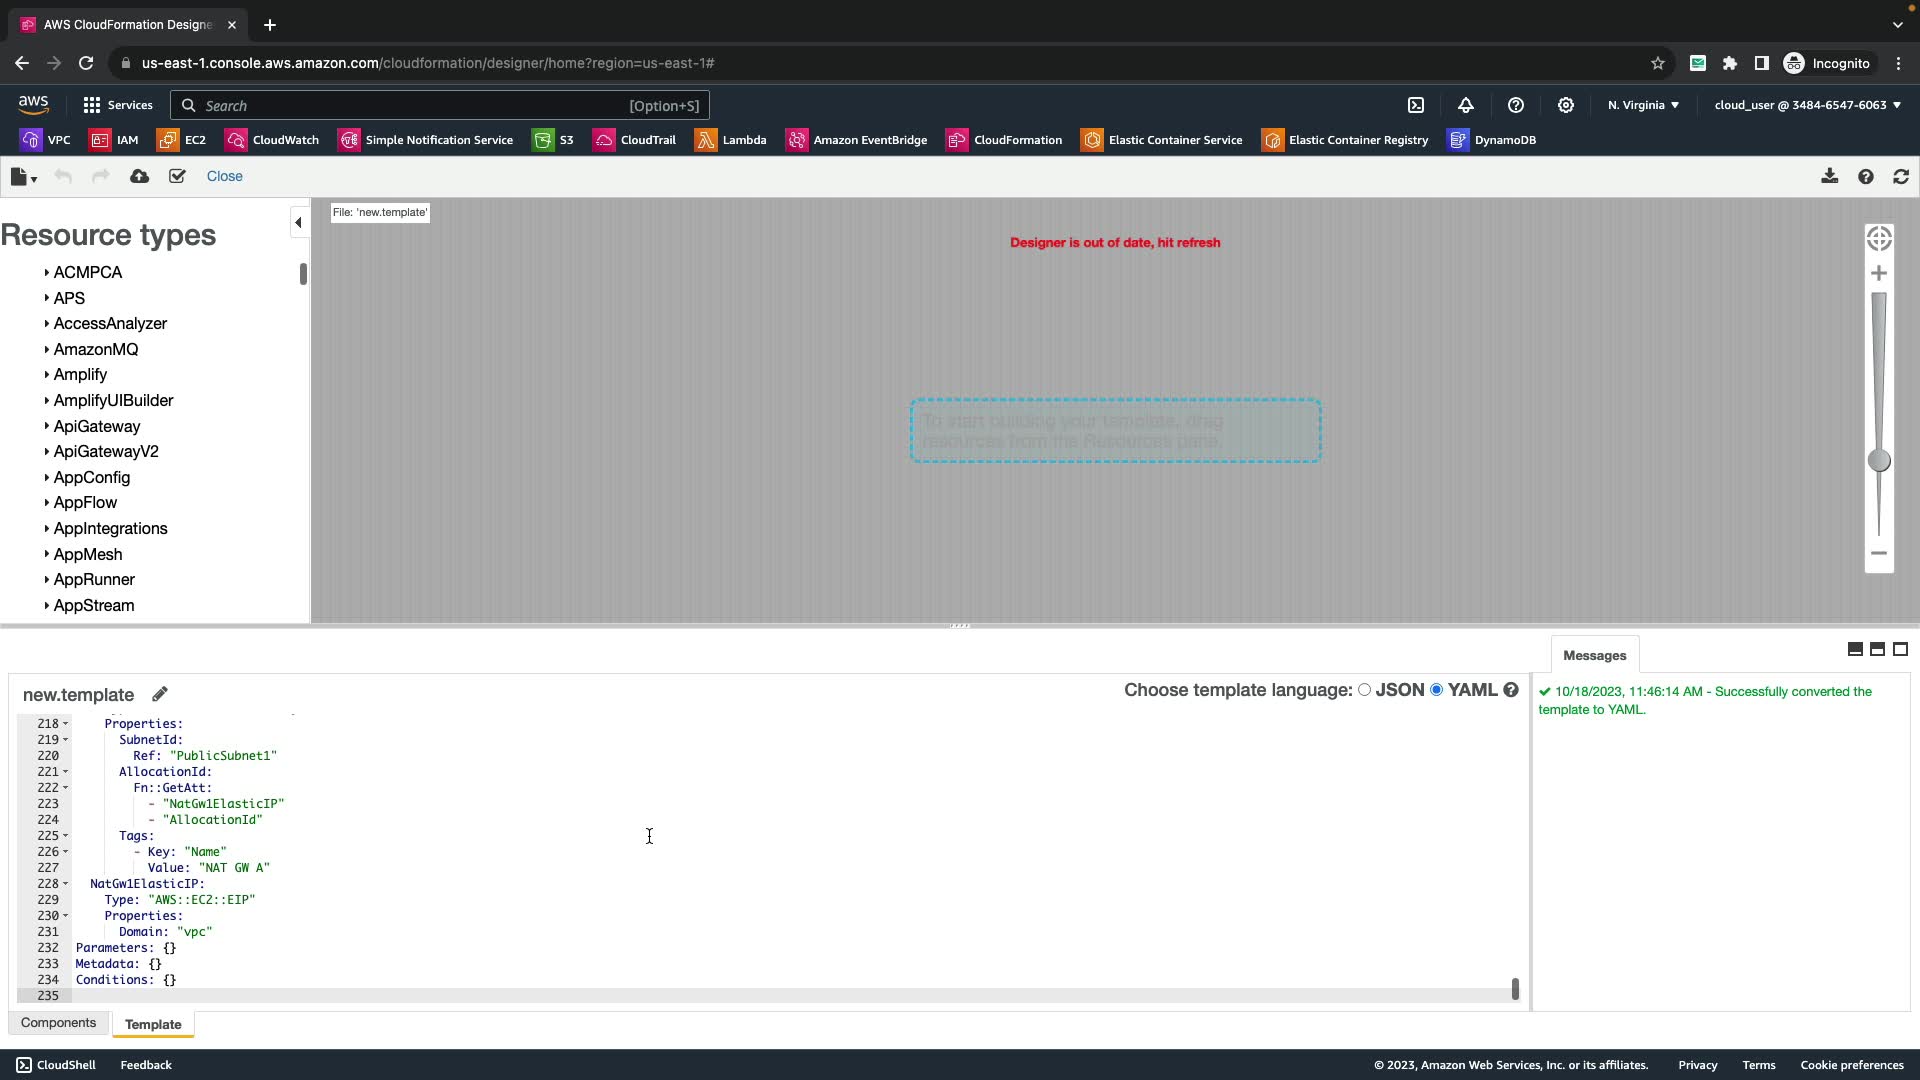Click the validate template checkmark icon
The image size is (1920, 1080).
coord(177,176)
